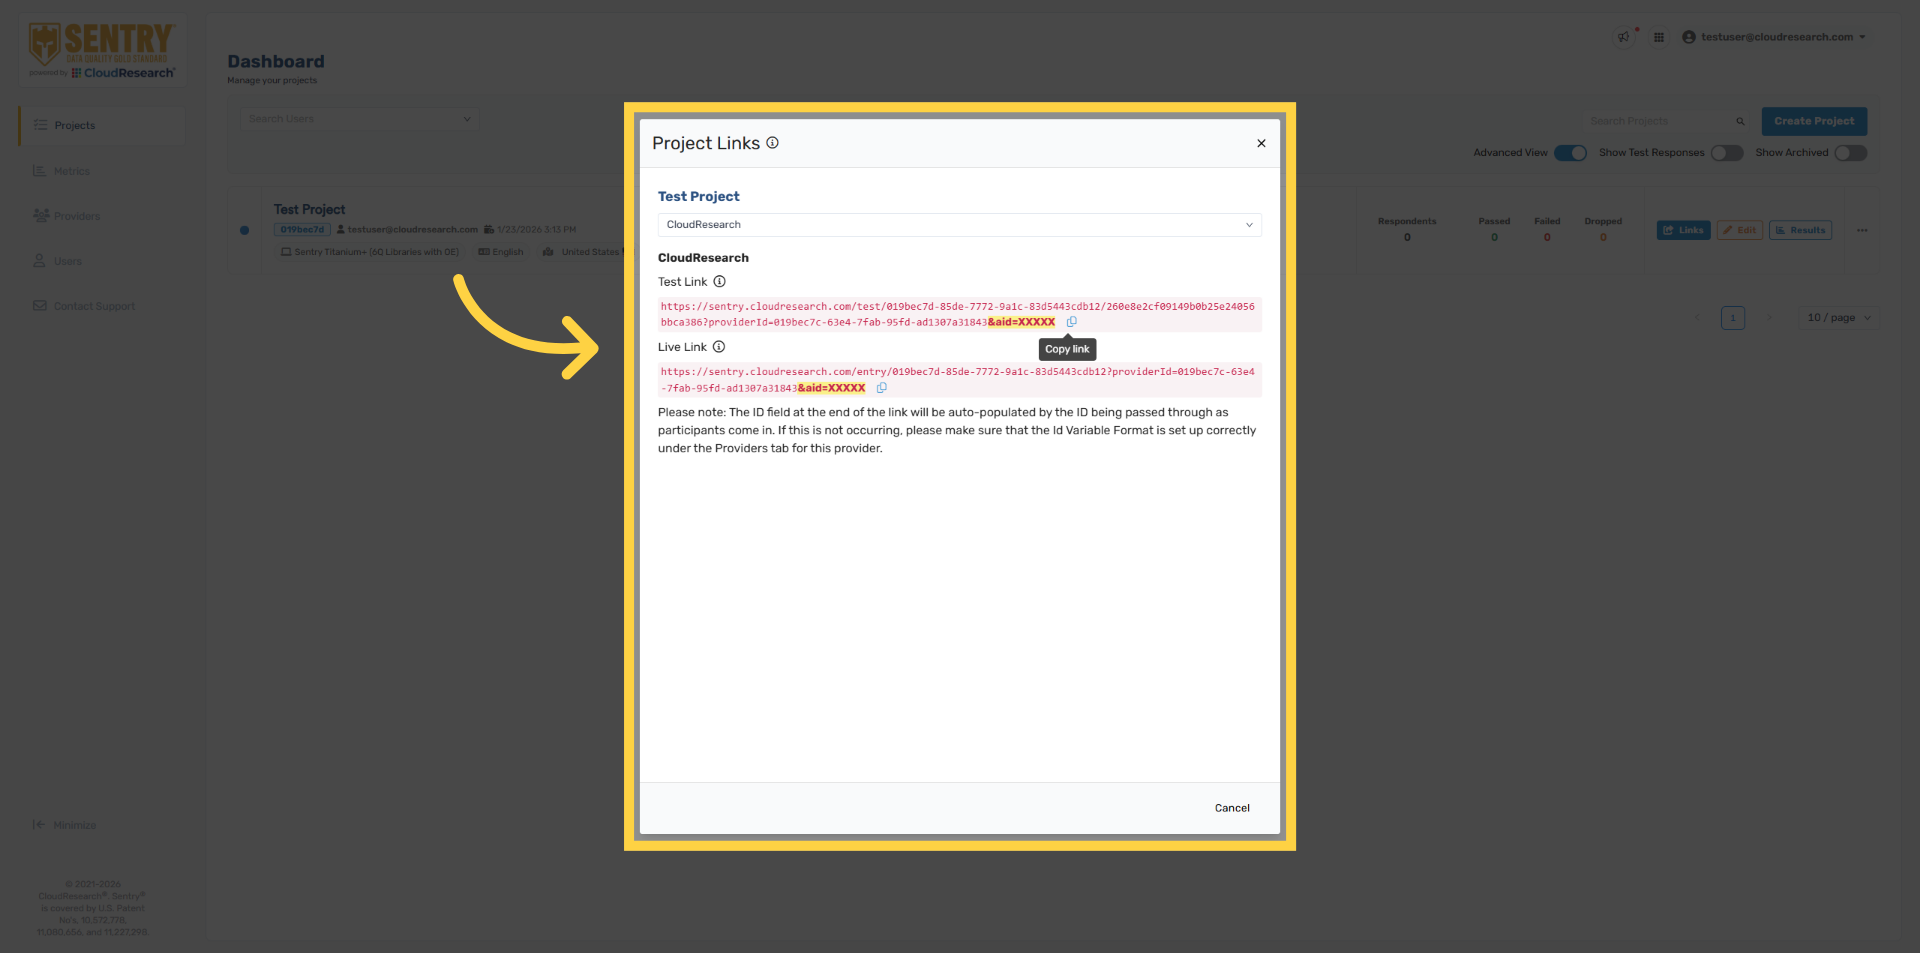Open the 10 / page dropdown
Viewport: 1920px width, 953px height.
tap(1837, 317)
